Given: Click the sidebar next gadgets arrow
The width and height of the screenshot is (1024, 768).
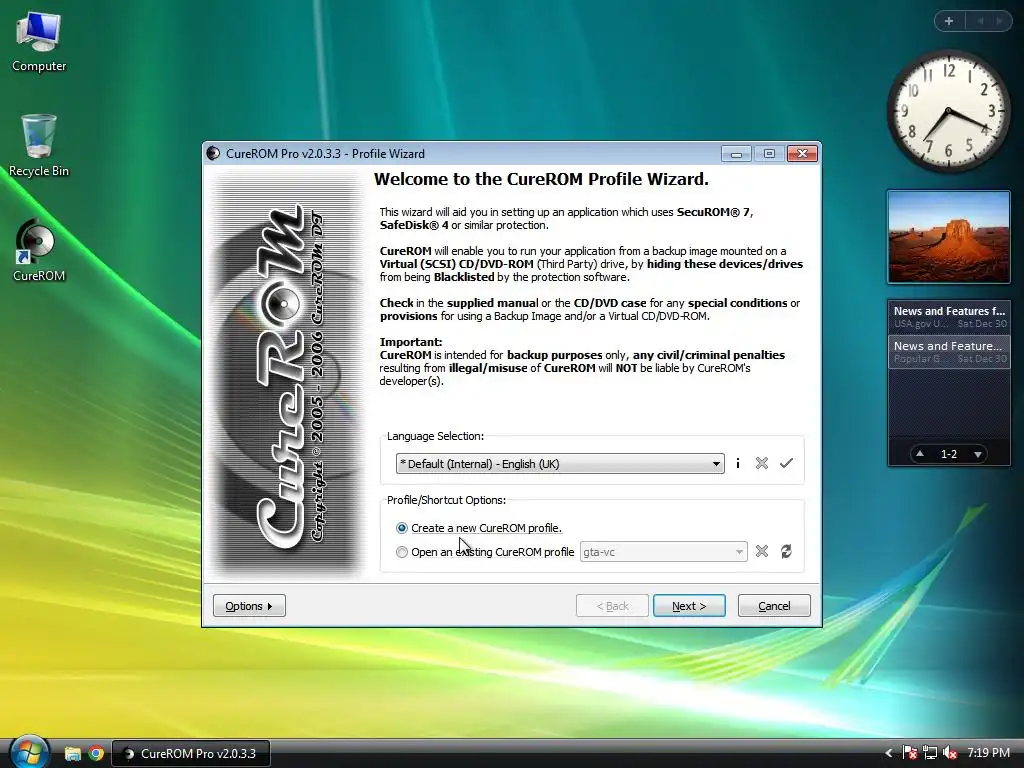Looking at the screenshot, I should pyautogui.click(x=999, y=21).
